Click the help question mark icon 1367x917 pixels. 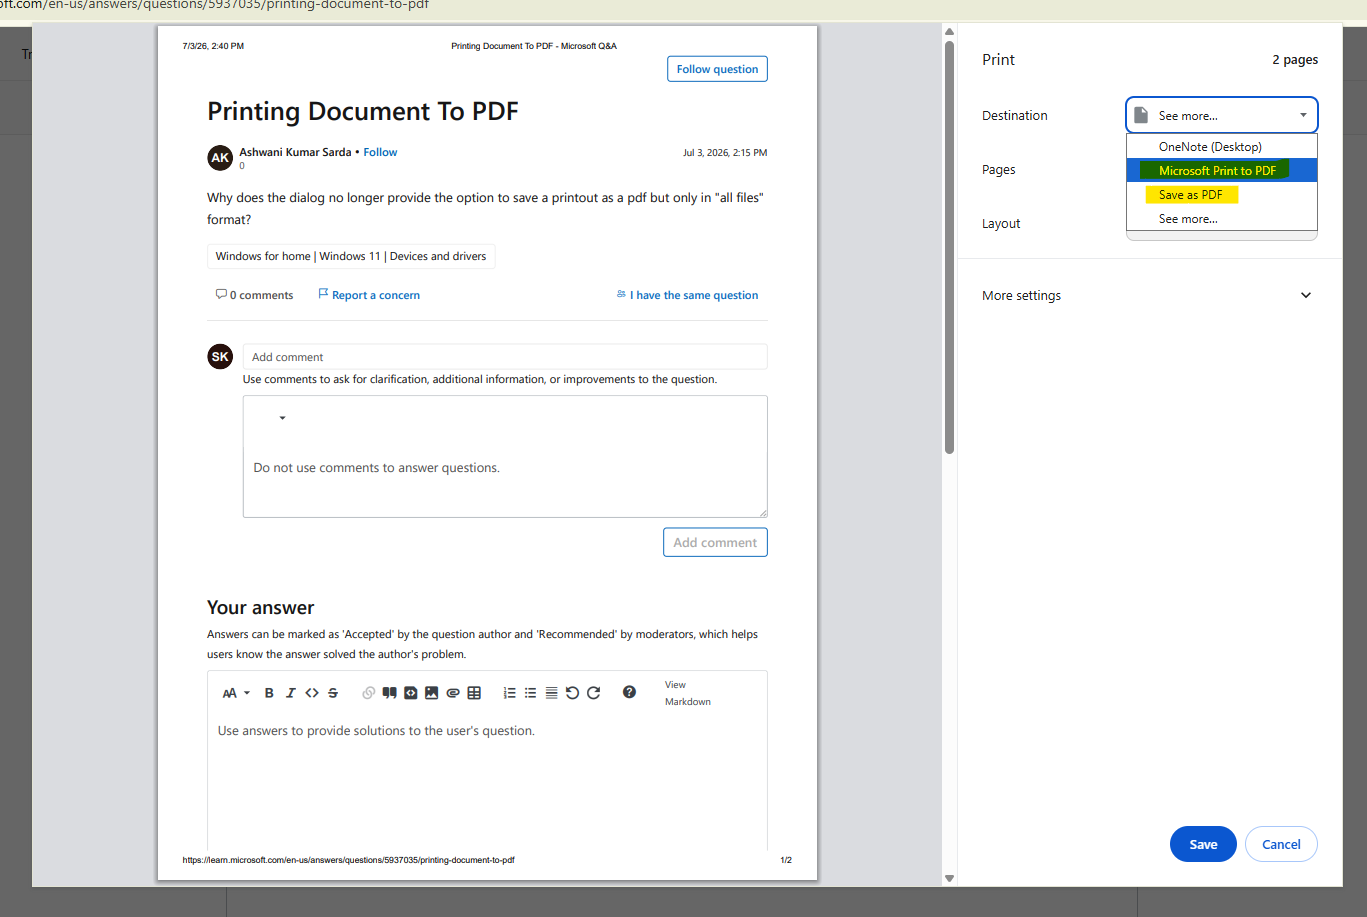[629, 692]
